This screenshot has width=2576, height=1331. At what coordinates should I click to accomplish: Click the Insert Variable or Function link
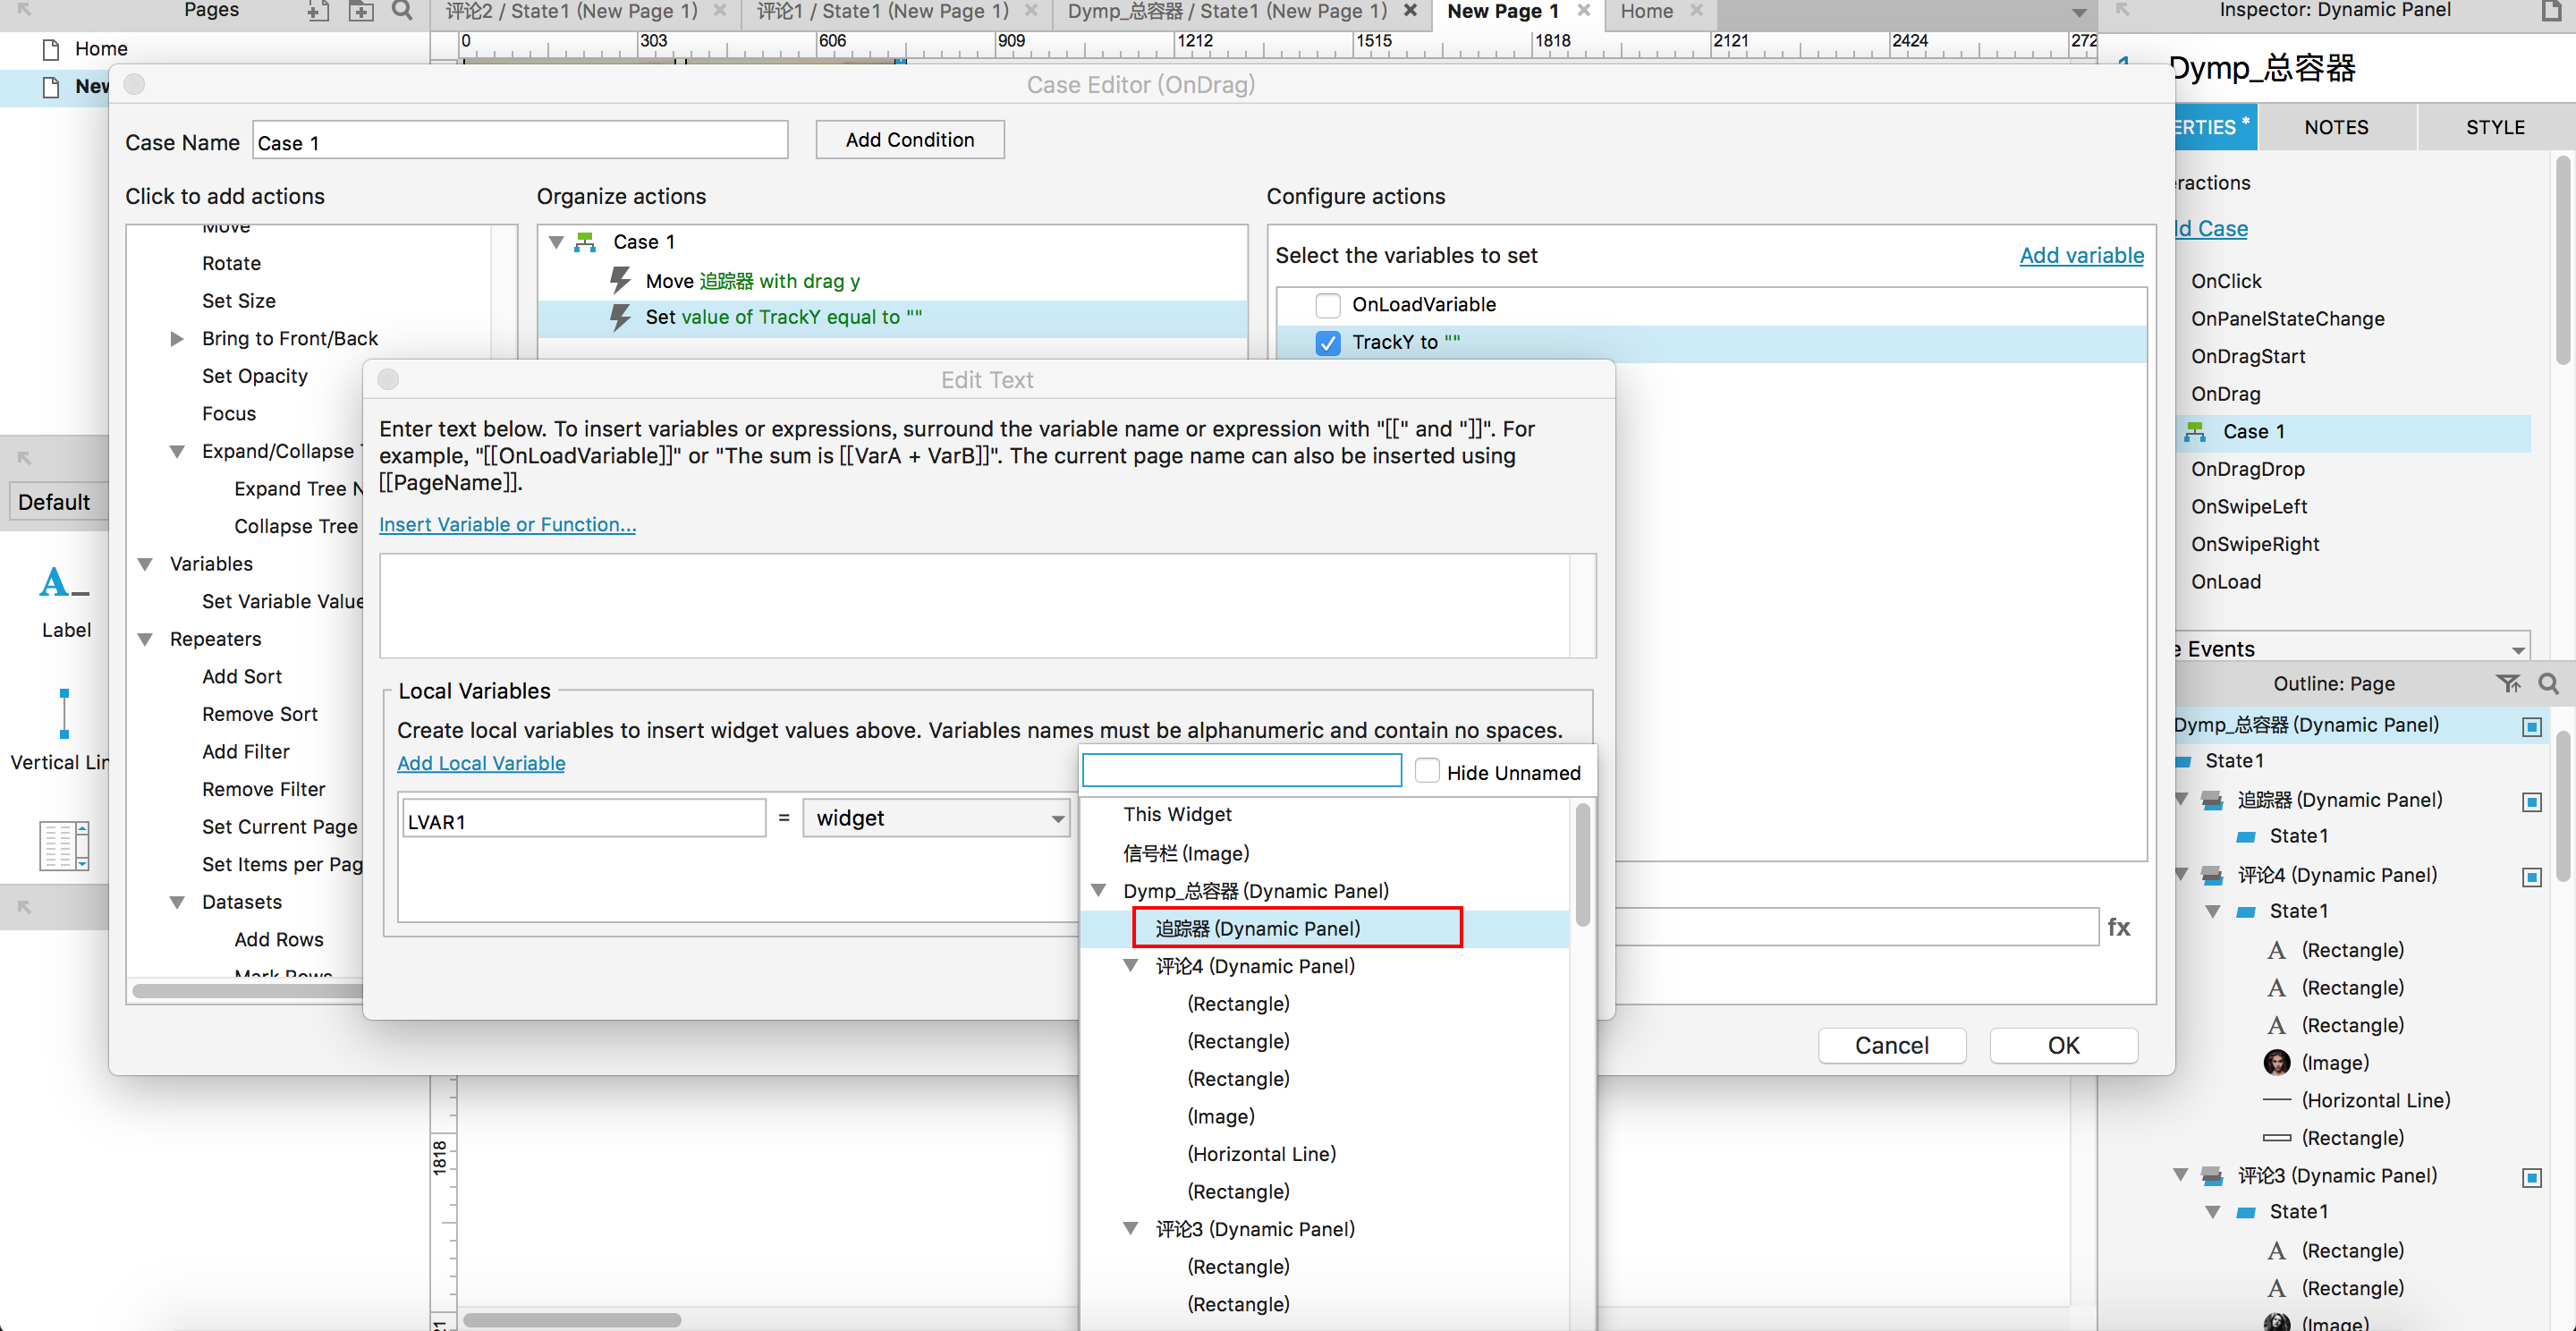click(507, 524)
